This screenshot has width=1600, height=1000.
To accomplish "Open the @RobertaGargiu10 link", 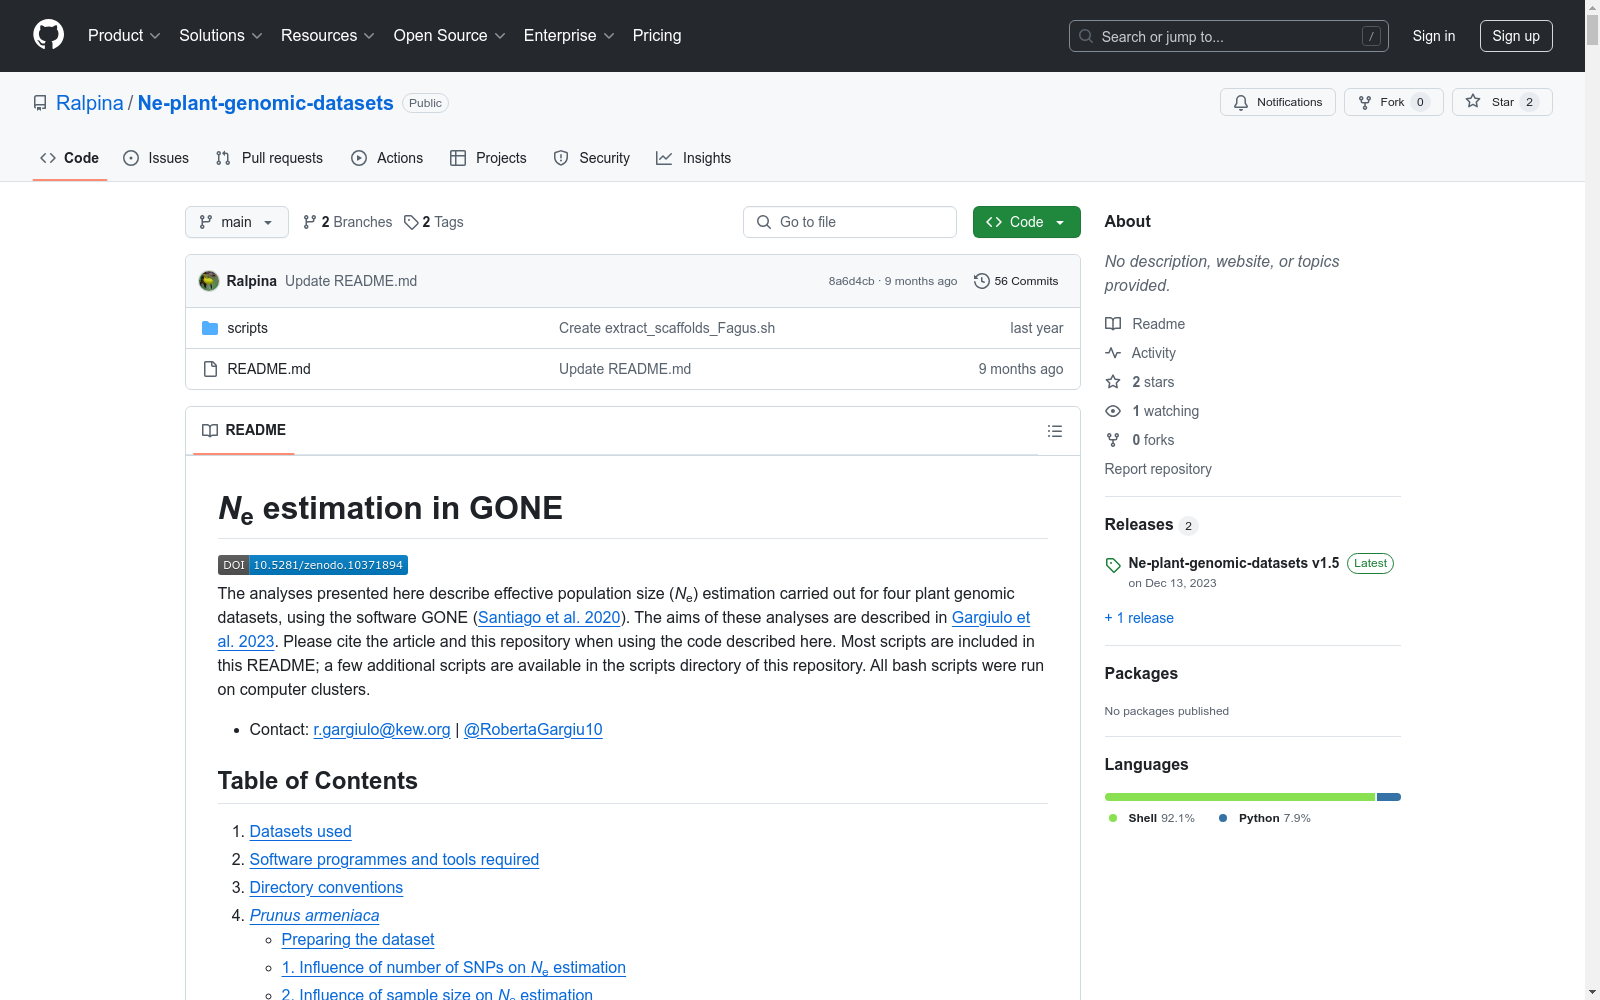I will [x=533, y=730].
